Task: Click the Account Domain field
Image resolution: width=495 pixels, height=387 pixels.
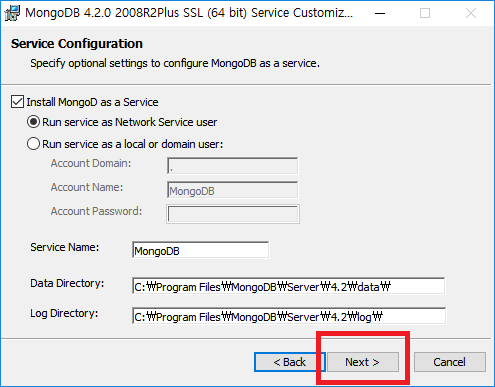Action: 232,166
